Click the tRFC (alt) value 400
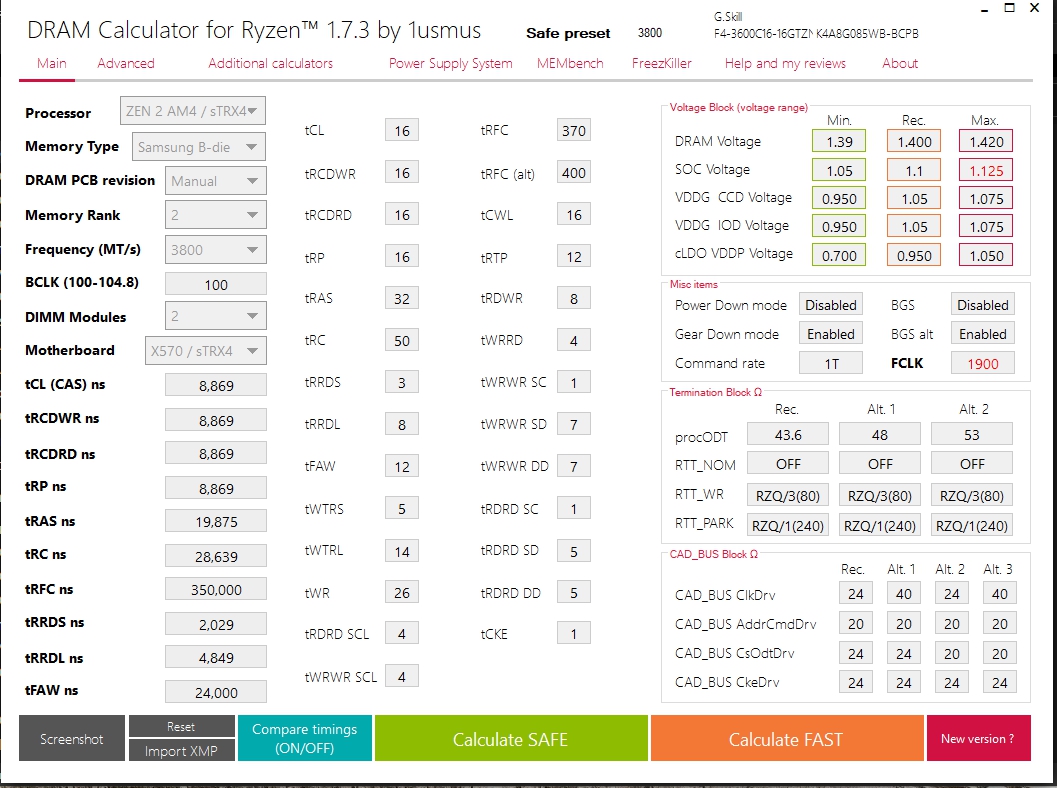1057x788 pixels. (574, 173)
